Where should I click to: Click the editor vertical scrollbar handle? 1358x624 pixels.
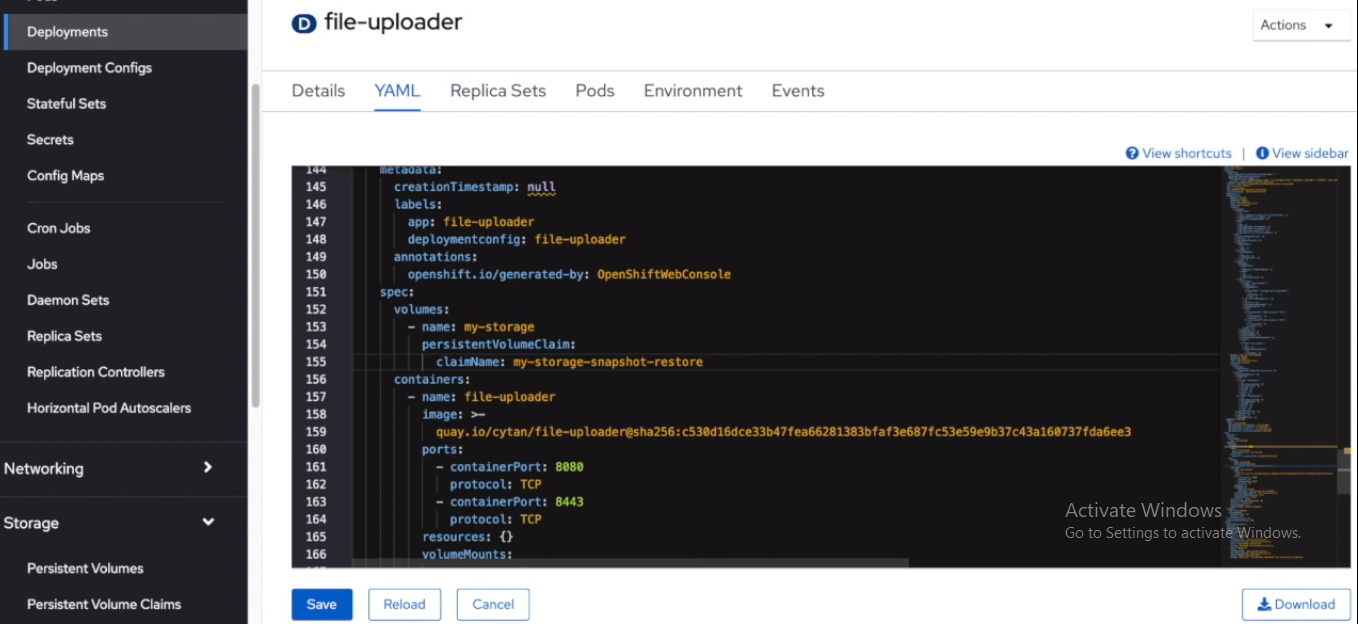click(x=1343, y=471)
